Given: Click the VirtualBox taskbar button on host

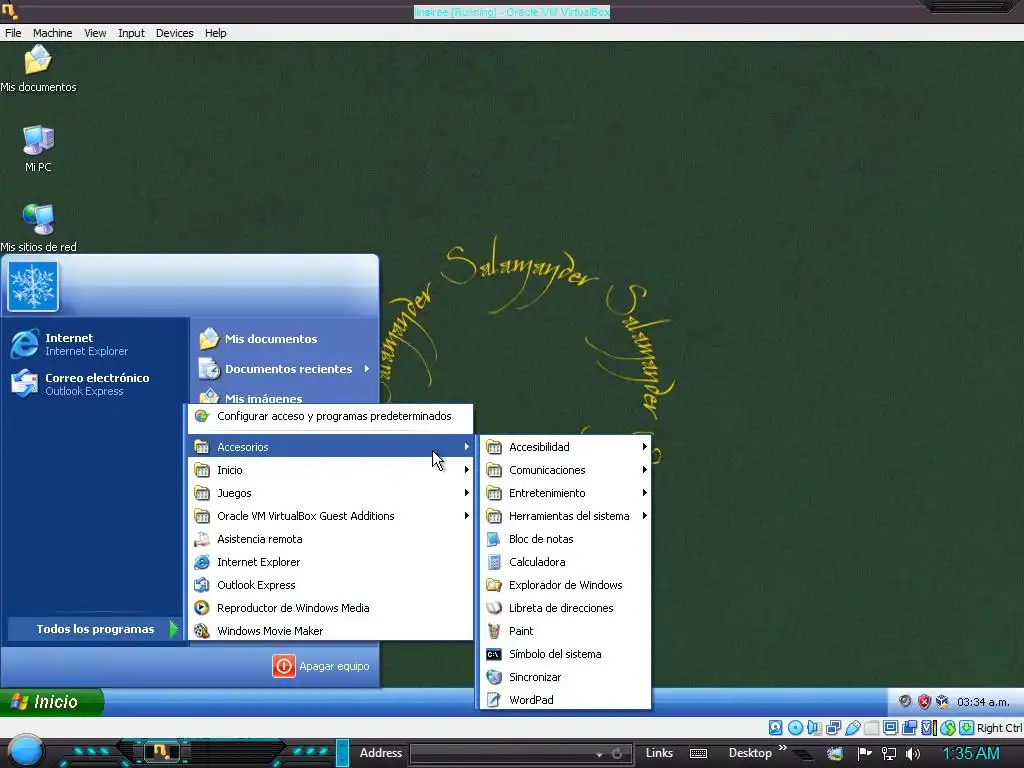Looking at the screenshot, I should [161, 752].
